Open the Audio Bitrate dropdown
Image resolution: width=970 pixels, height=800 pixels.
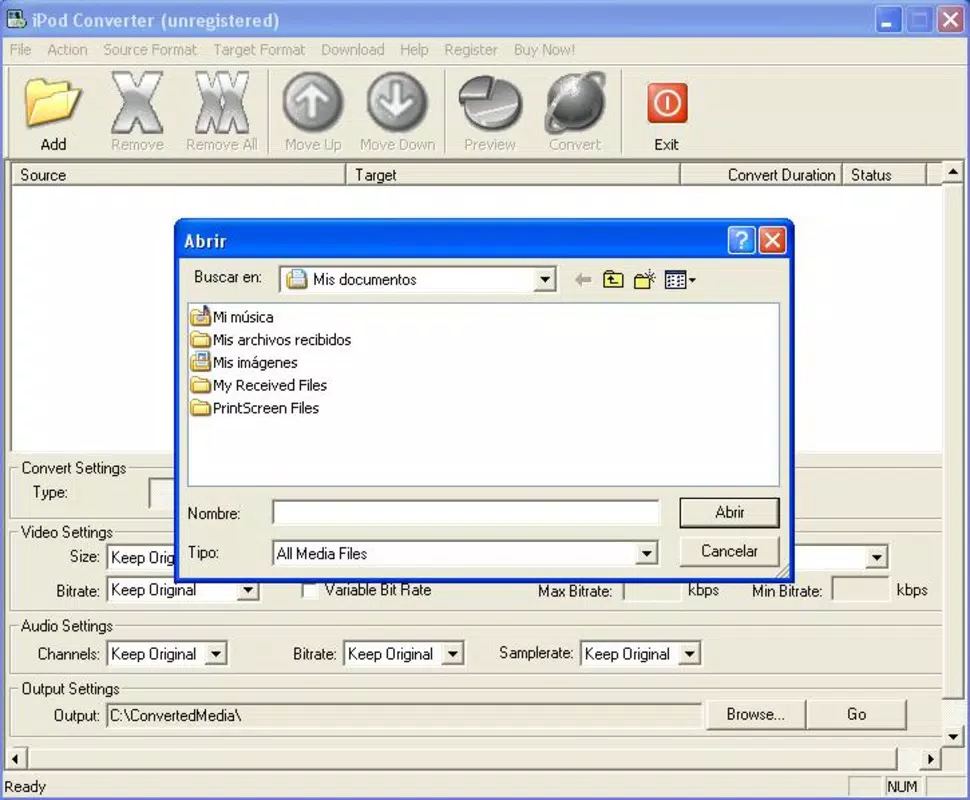[453, 653]
